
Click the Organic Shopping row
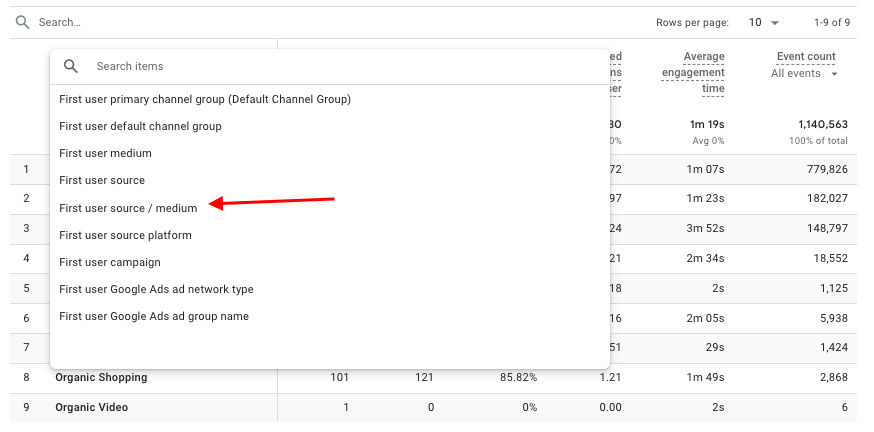[x=101, y=378]
